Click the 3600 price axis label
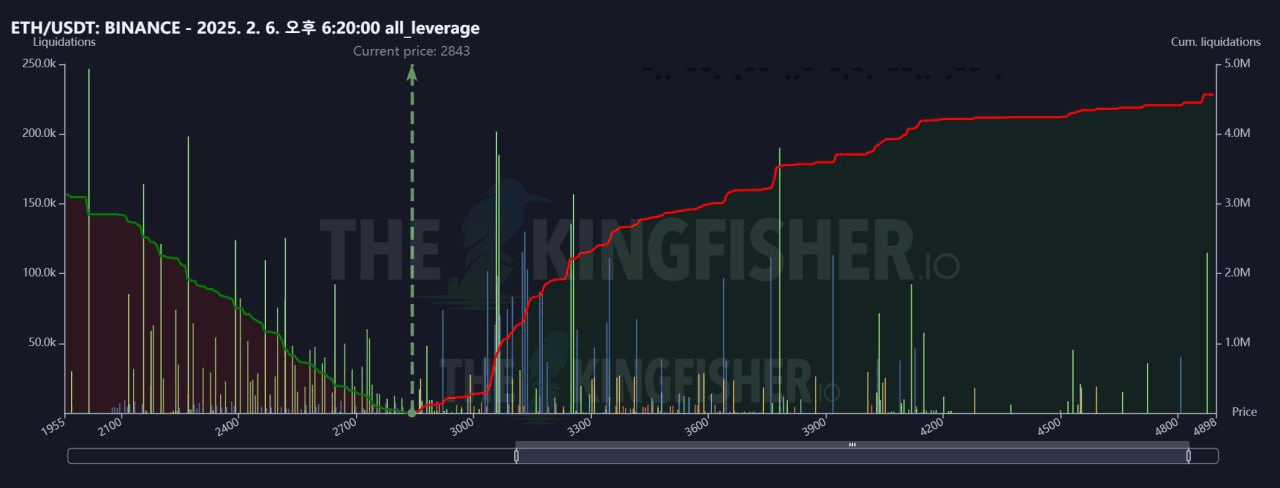 pos(695,427)
